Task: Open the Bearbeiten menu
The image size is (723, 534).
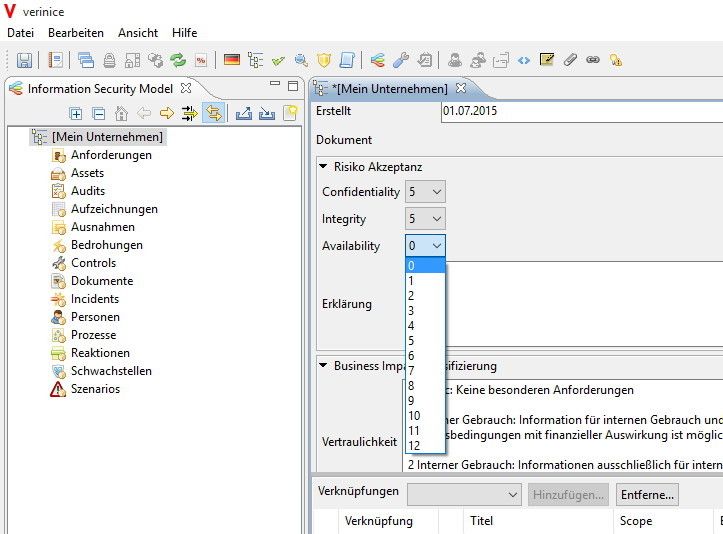Action: (x=76, y=33)
